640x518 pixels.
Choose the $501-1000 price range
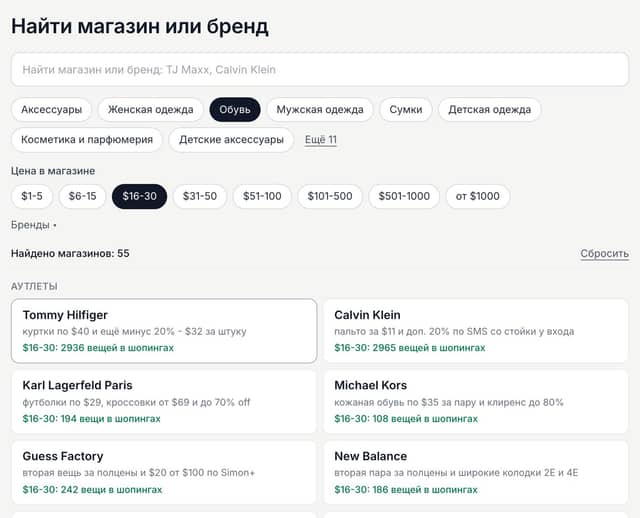tap(404, 196)
